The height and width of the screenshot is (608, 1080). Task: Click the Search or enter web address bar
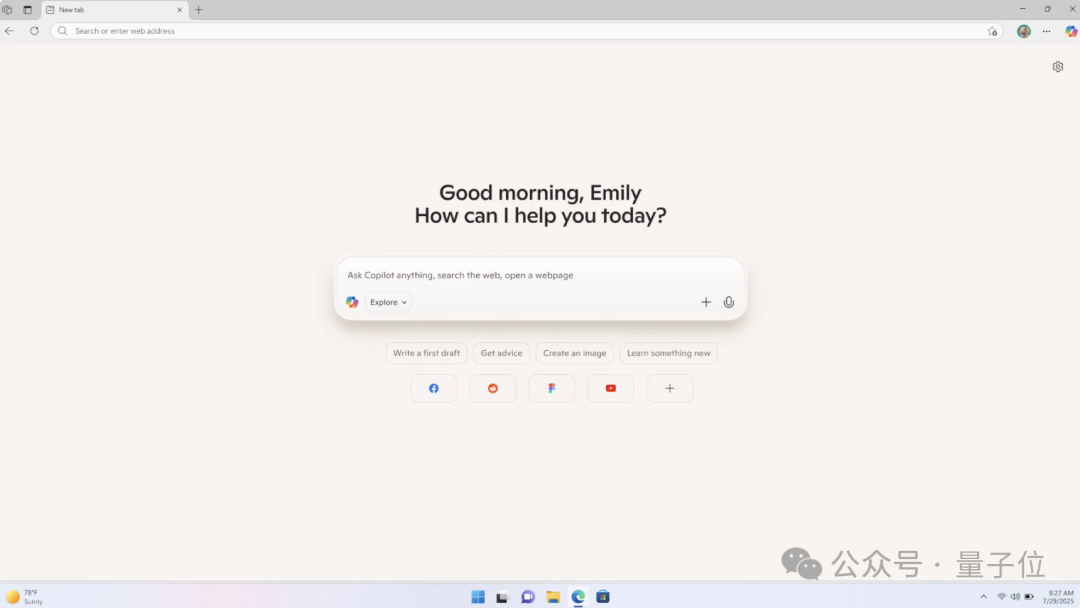click(526, 31)
